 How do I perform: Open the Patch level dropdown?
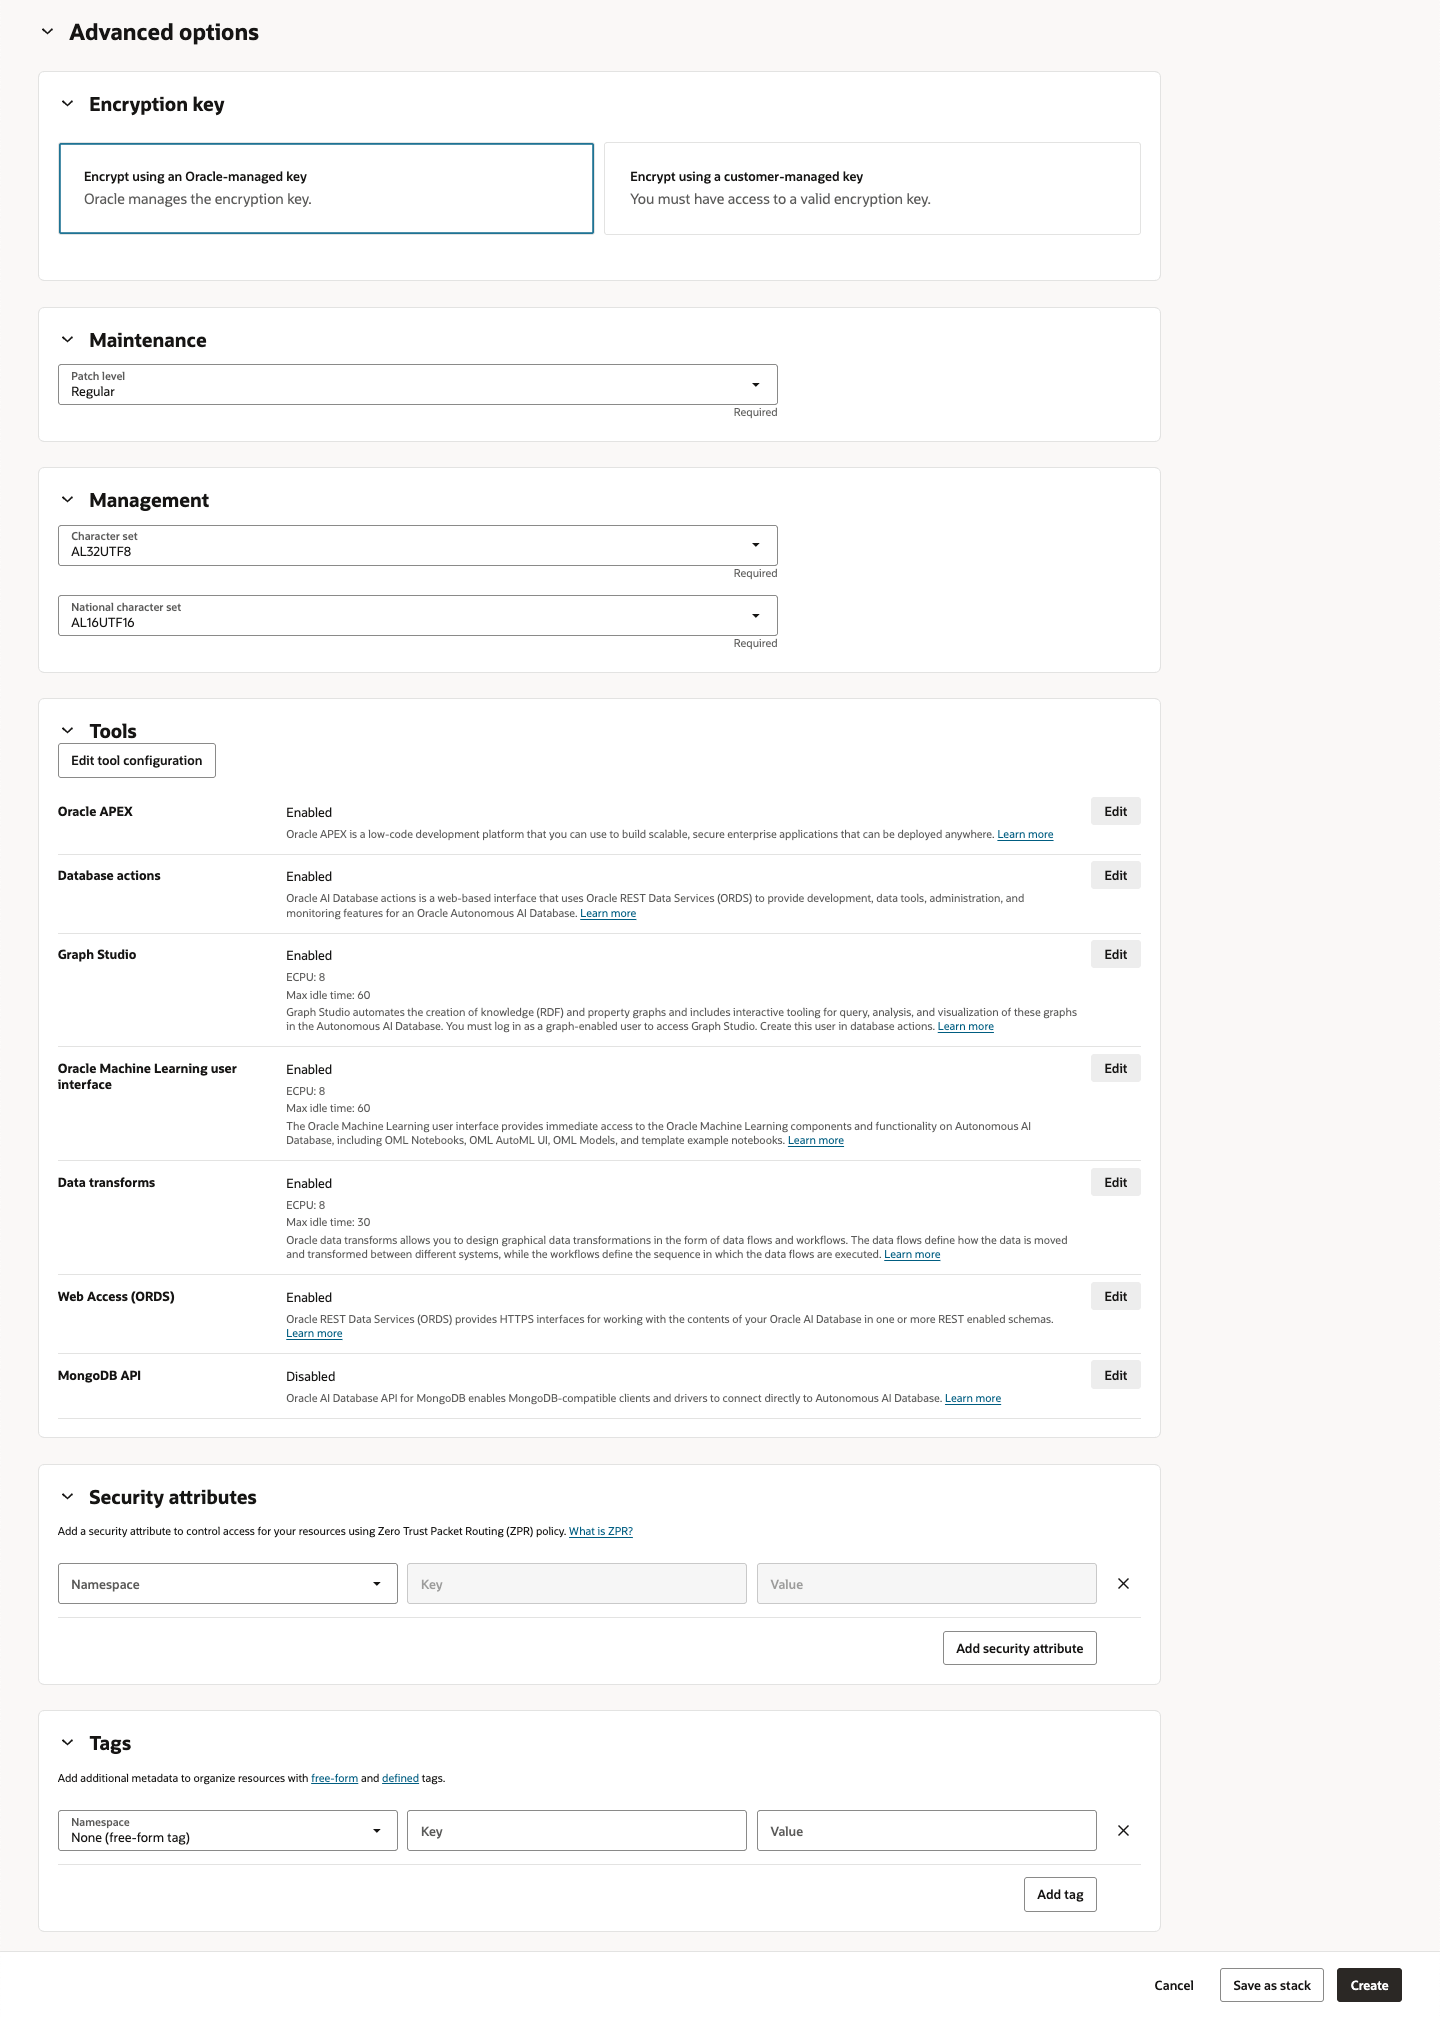point(418,385)
